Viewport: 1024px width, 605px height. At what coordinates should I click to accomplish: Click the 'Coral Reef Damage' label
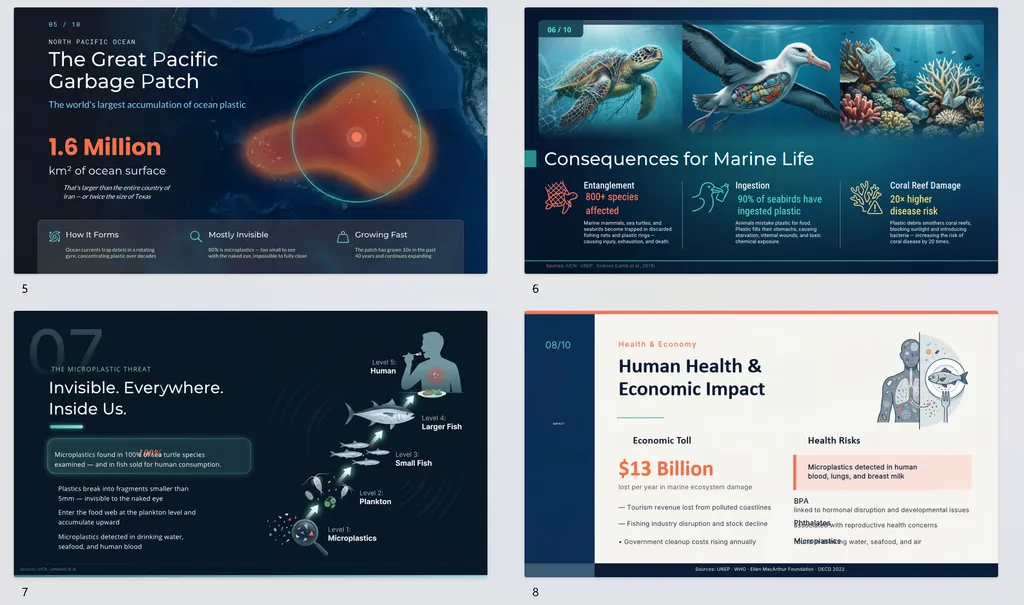tap(925, 186)
